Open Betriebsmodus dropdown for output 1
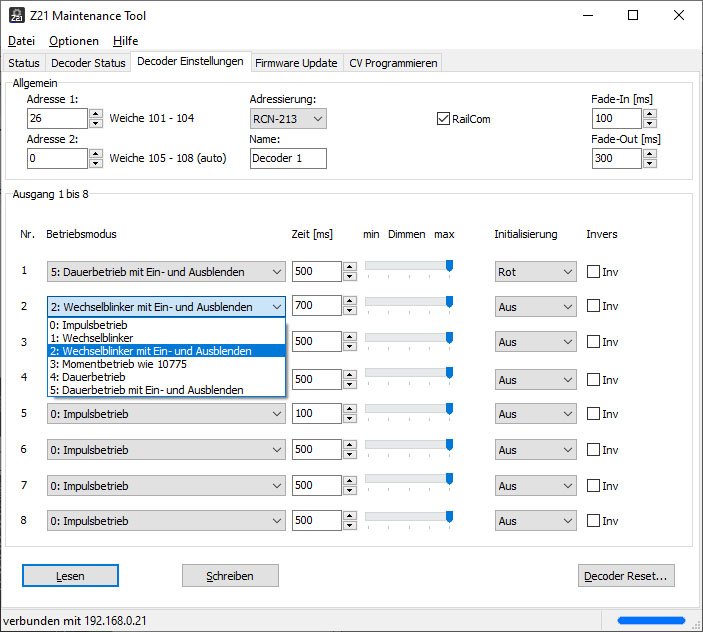This screenshot has width=703, height=632. (x=166, y=272)
